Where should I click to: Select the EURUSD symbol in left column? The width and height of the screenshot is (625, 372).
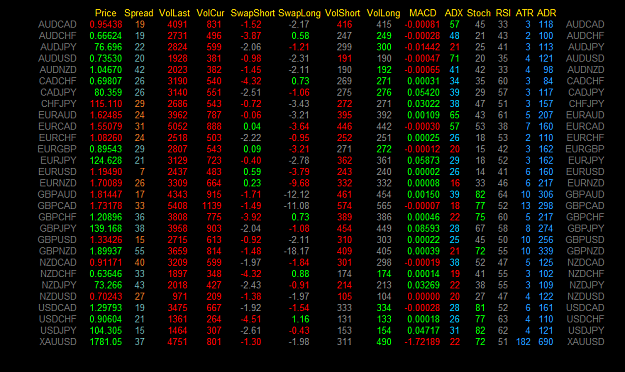coord(57,172)
